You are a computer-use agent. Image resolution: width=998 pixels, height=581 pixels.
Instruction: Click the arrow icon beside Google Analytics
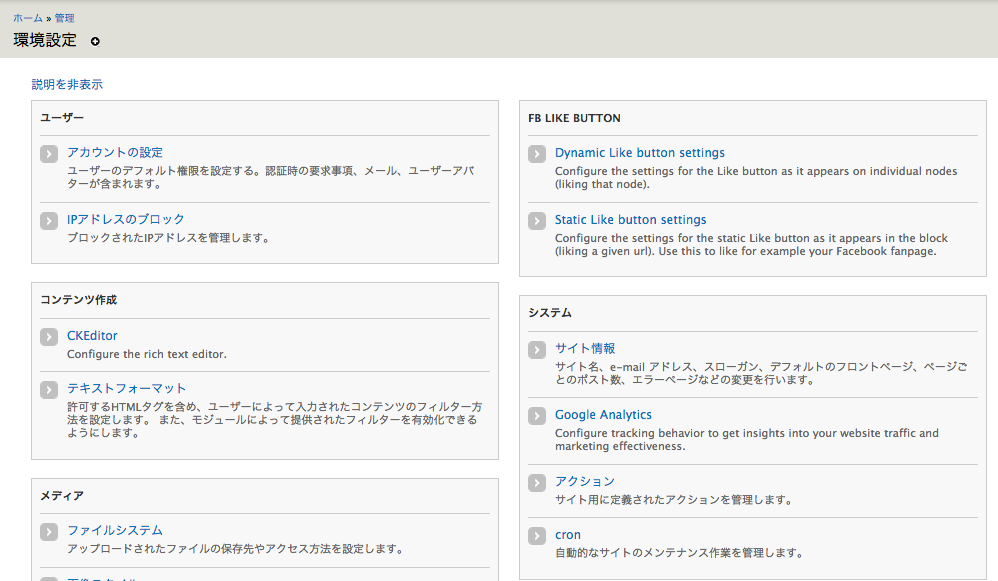click(537, 416)
